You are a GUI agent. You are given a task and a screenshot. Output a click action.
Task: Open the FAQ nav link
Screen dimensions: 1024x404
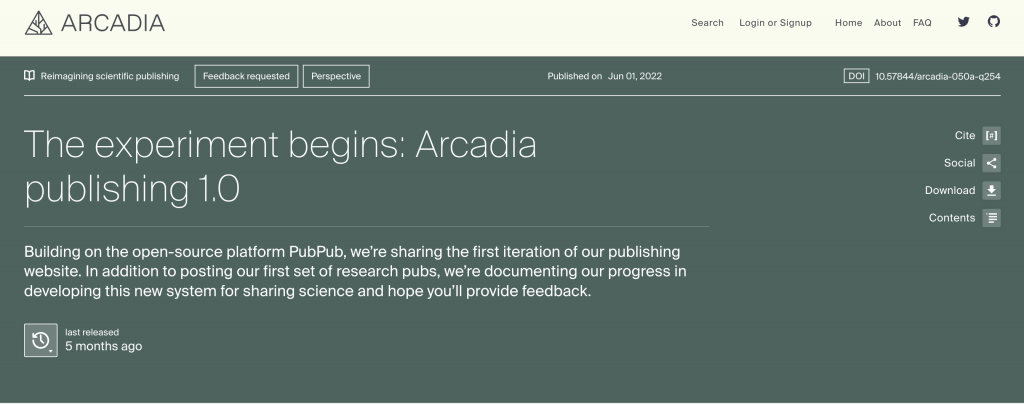pos(922,23)
